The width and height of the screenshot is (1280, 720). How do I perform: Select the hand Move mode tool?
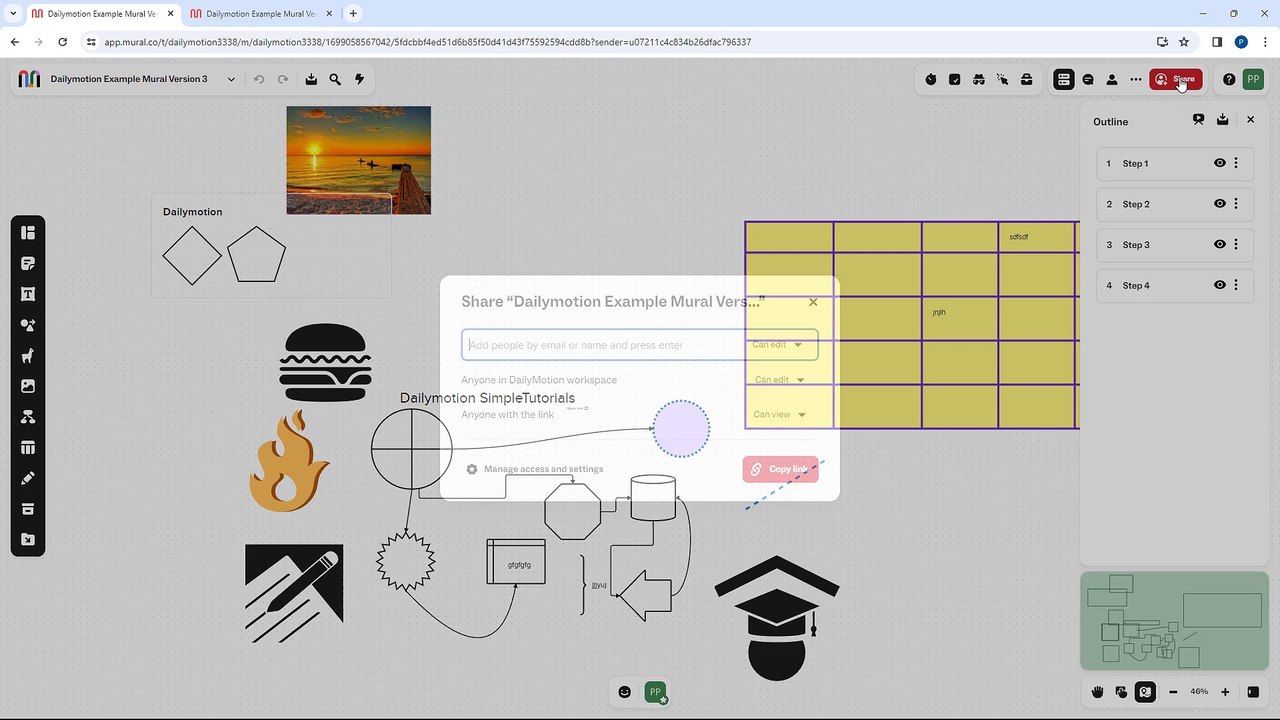1097,692
